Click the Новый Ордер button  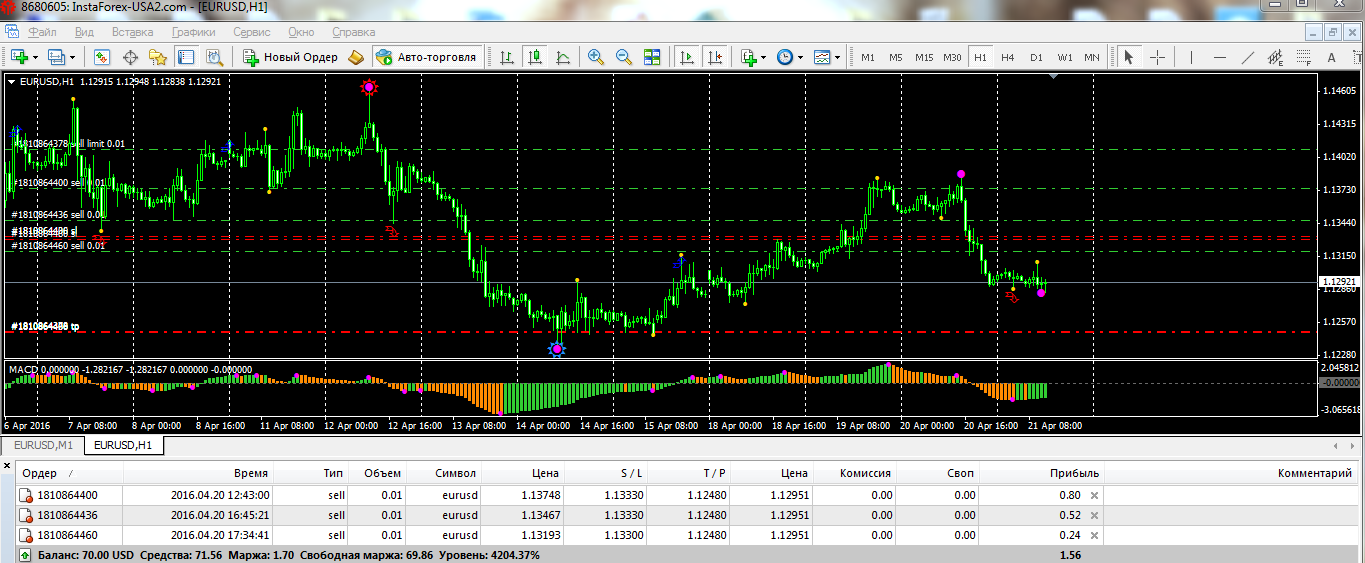(x=290, y=57)
